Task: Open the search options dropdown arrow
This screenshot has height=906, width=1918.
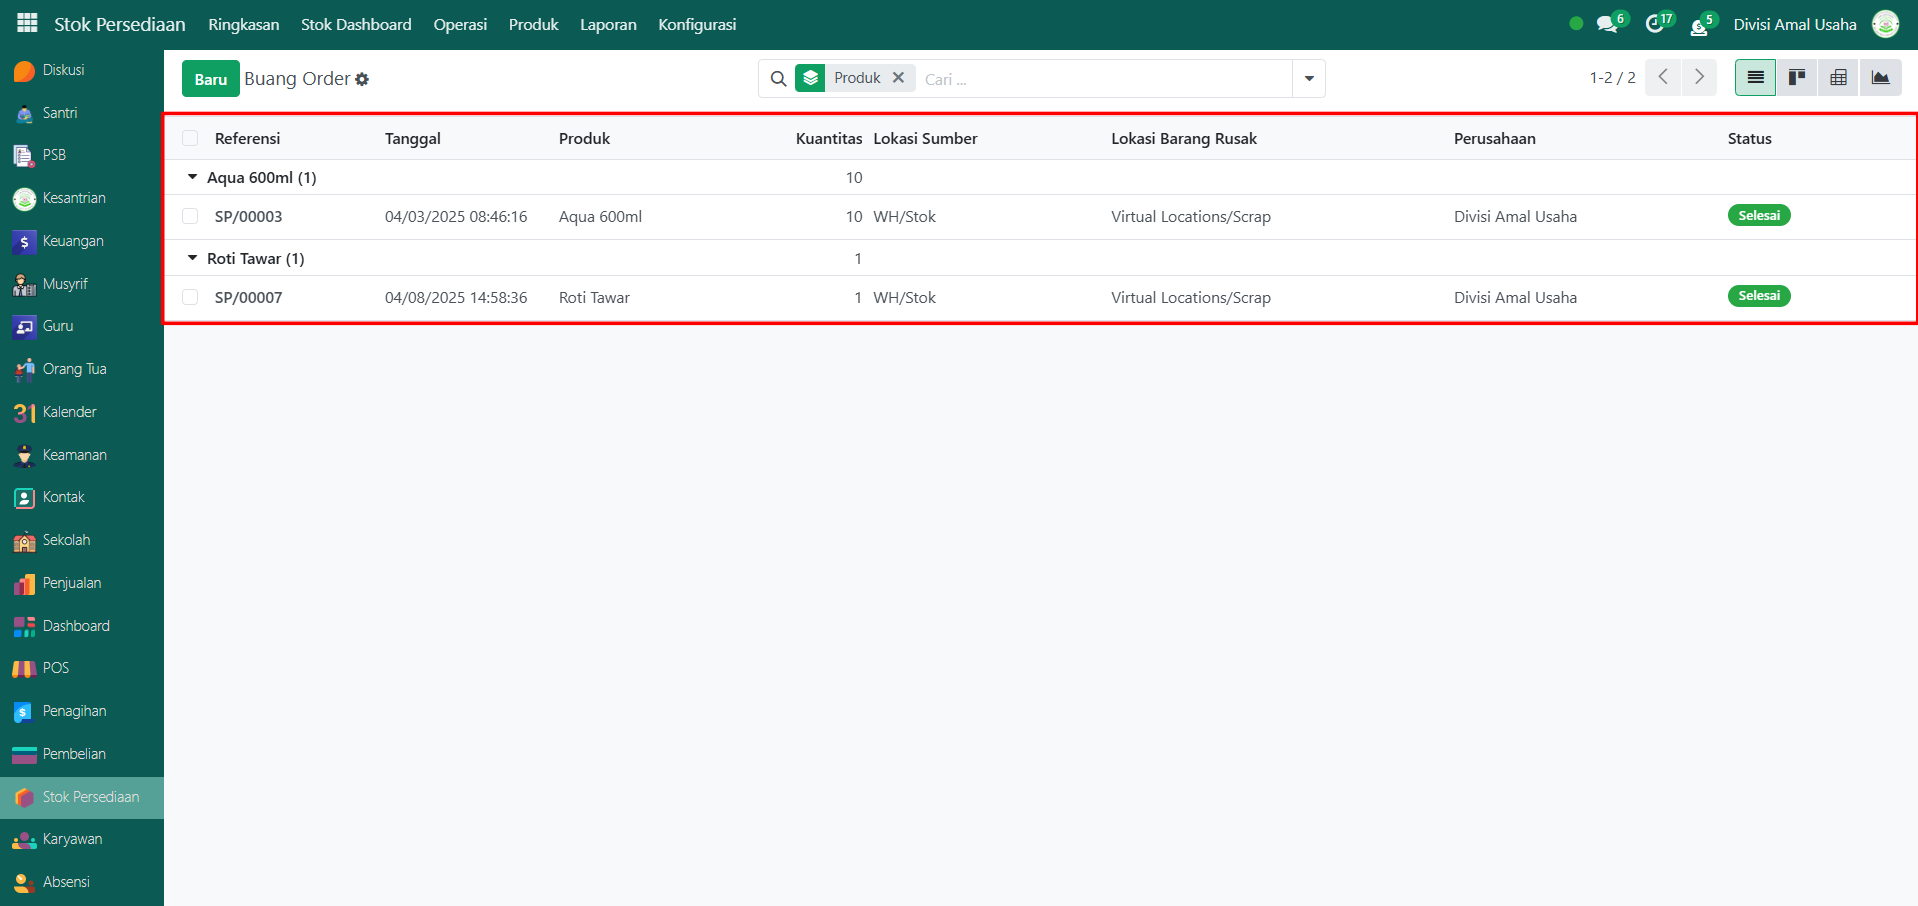Action: point(1308,79)
